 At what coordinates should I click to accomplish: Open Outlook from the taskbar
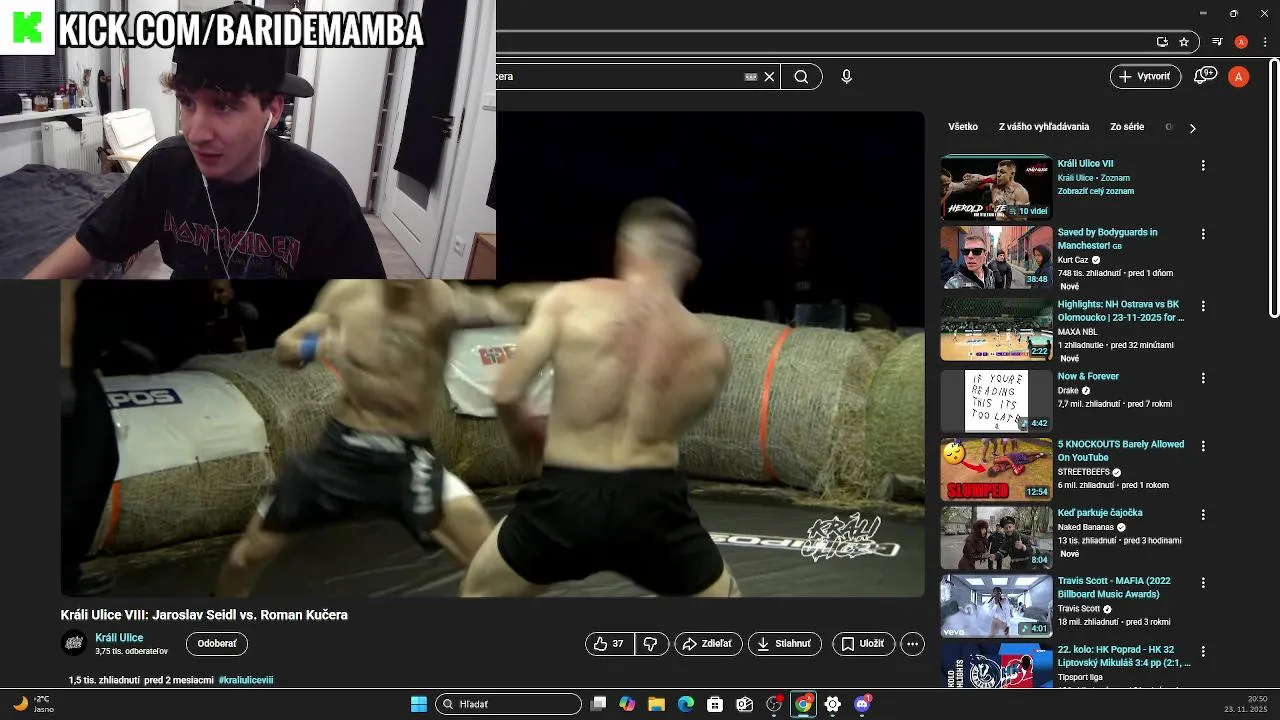coord(744,704)
